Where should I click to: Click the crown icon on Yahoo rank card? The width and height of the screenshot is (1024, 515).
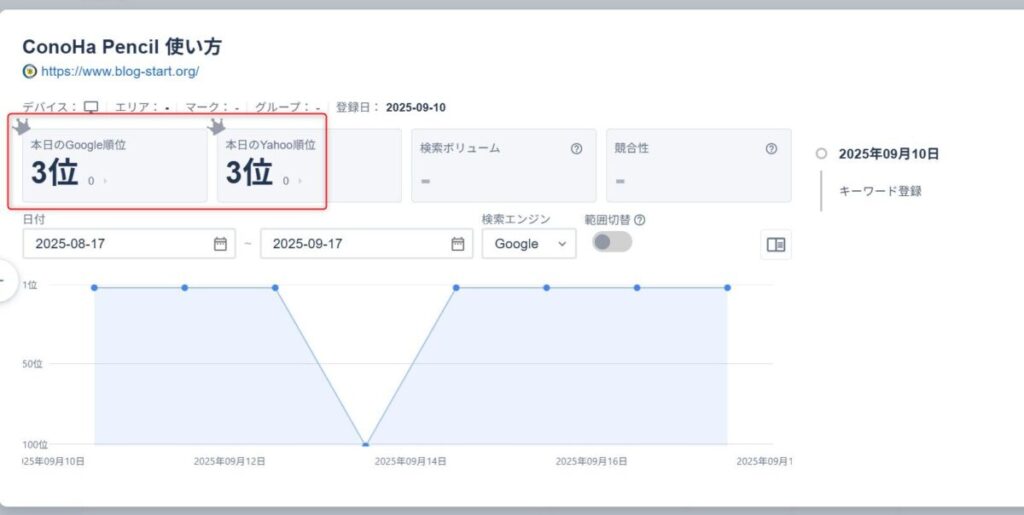pyautogui.click(x=216, y=127)
